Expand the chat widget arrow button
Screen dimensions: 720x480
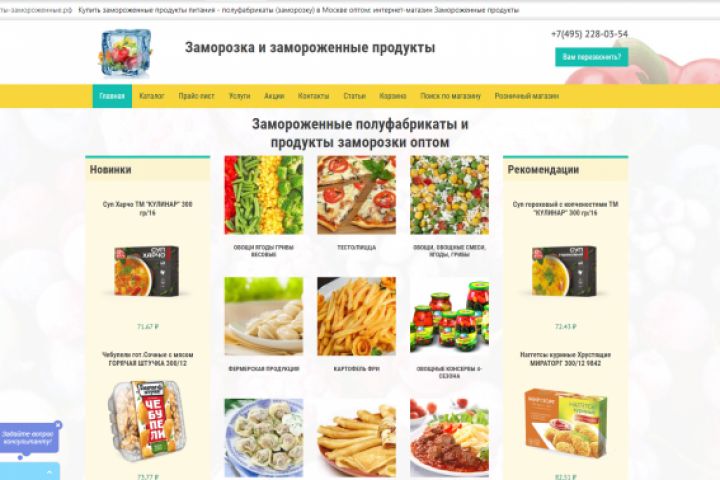(x=49, y=472)
